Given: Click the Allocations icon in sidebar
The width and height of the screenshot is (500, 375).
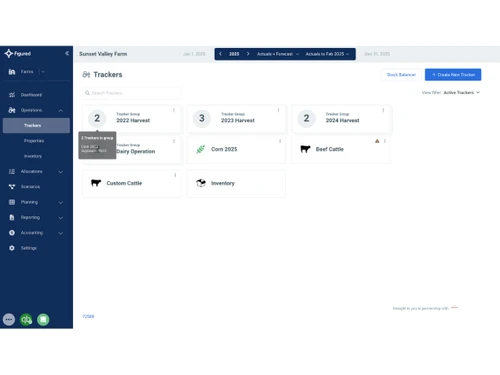Looking at the screenshot, I should [x=12, y=171].
